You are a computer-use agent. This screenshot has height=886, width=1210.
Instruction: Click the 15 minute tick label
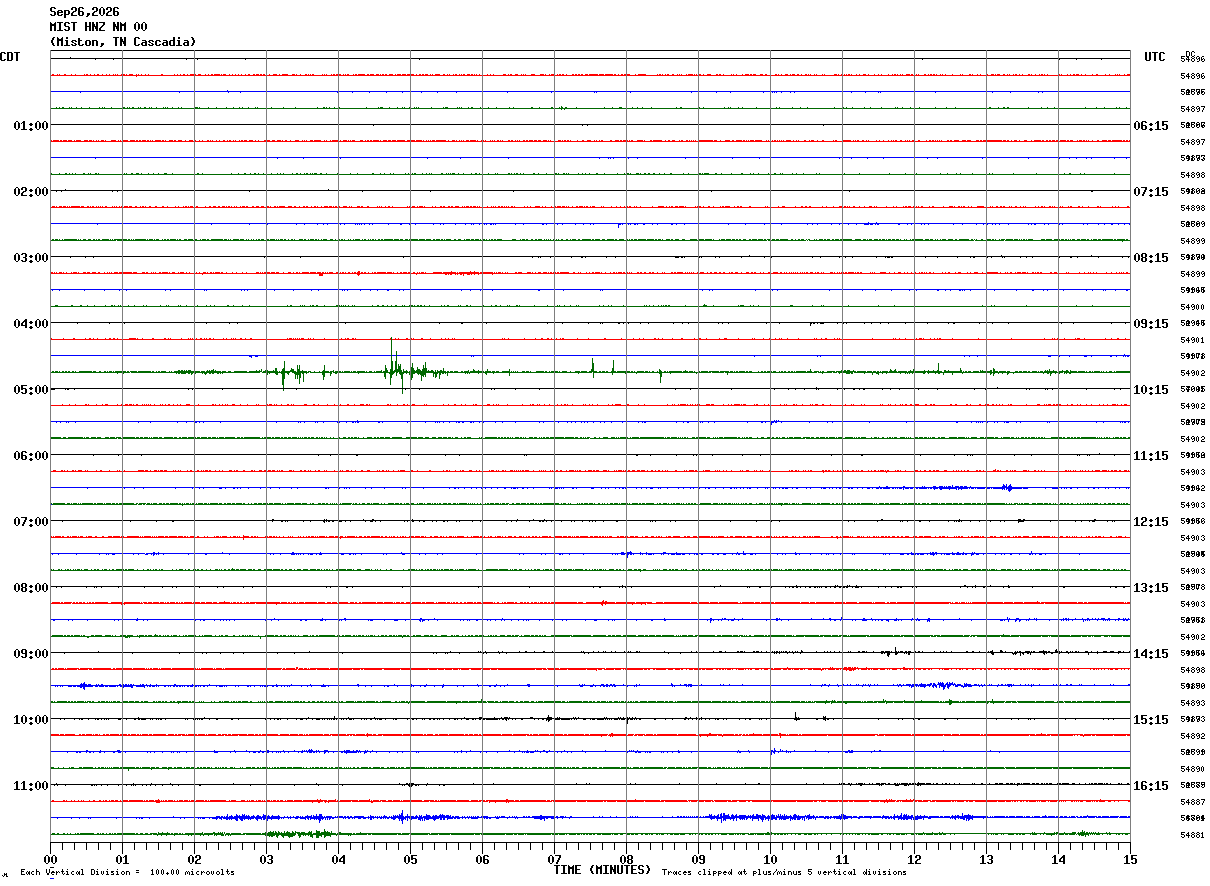click(1130, 859)
